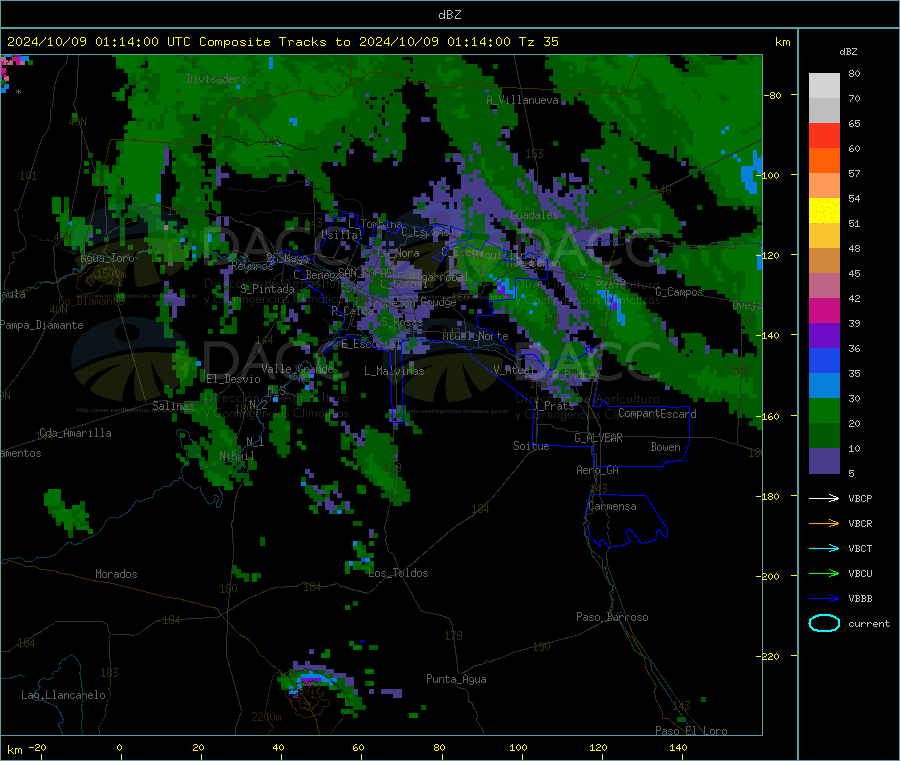Click the green VBCU arrow legend symbol
The image size is (900, 761).
[x=824, y=573]
